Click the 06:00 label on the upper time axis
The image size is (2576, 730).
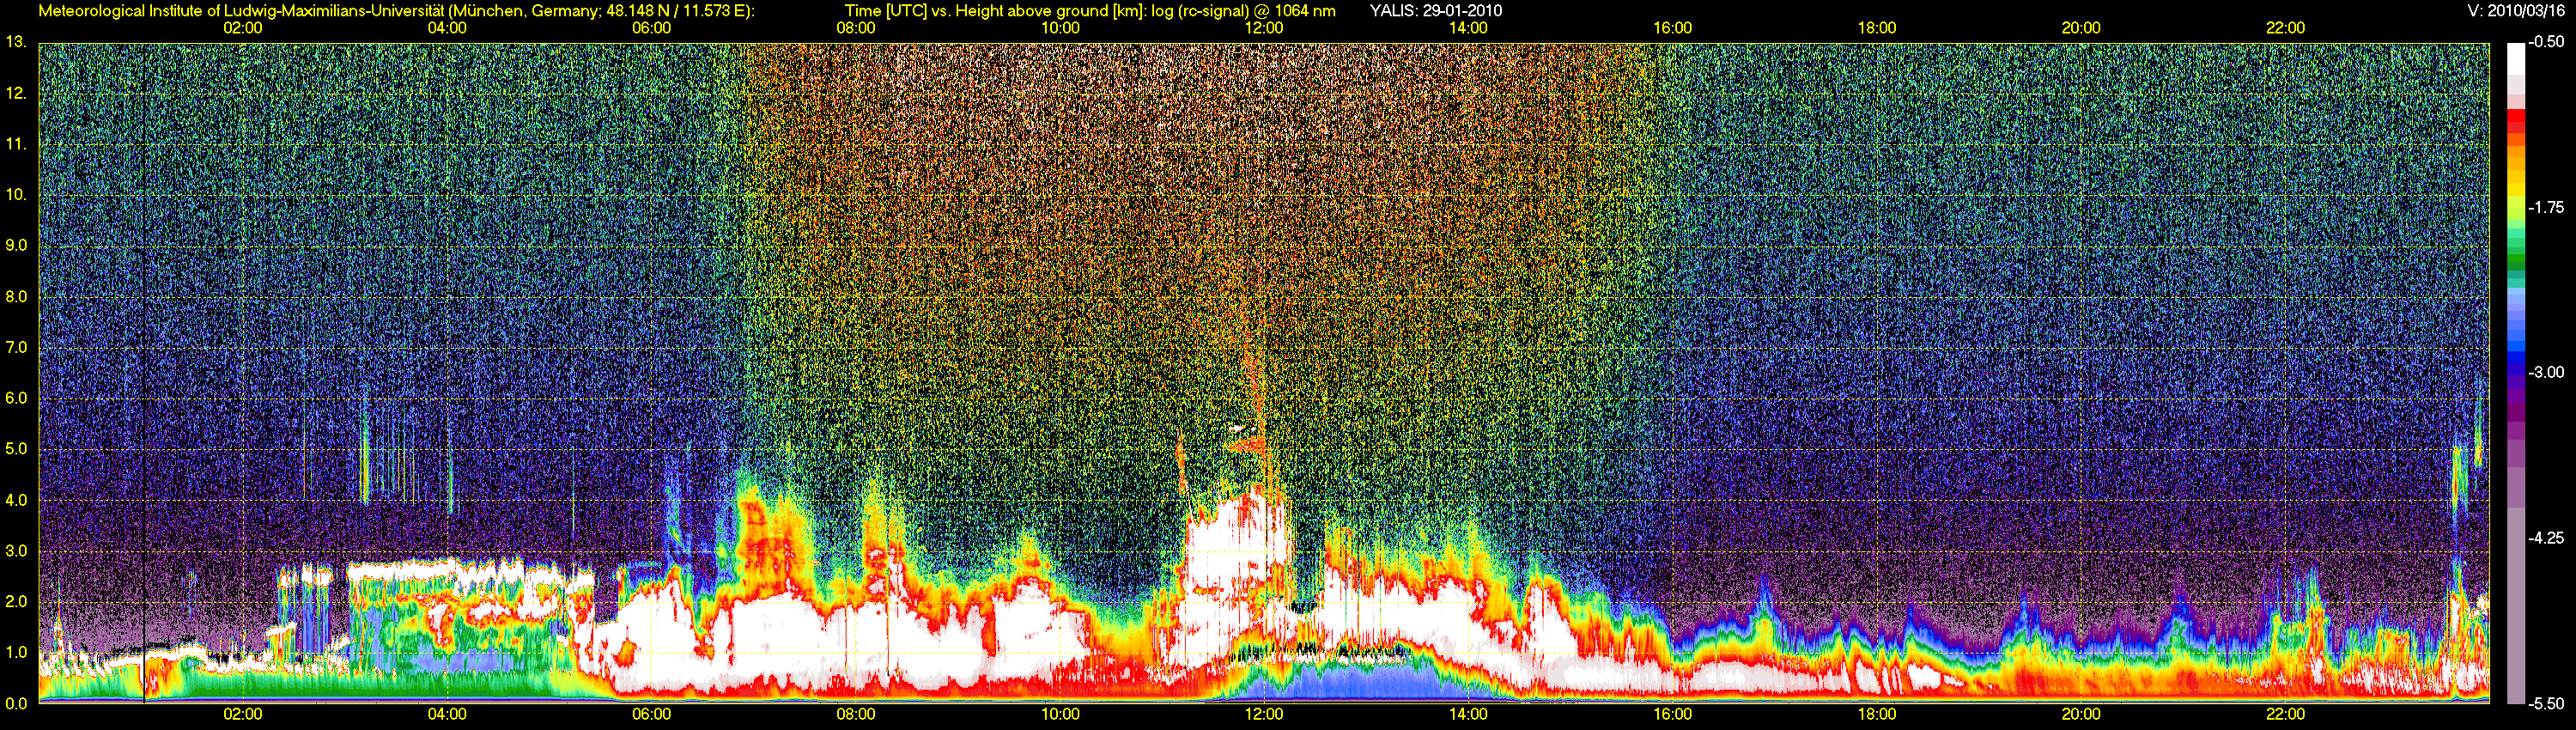tap(651, 28)
